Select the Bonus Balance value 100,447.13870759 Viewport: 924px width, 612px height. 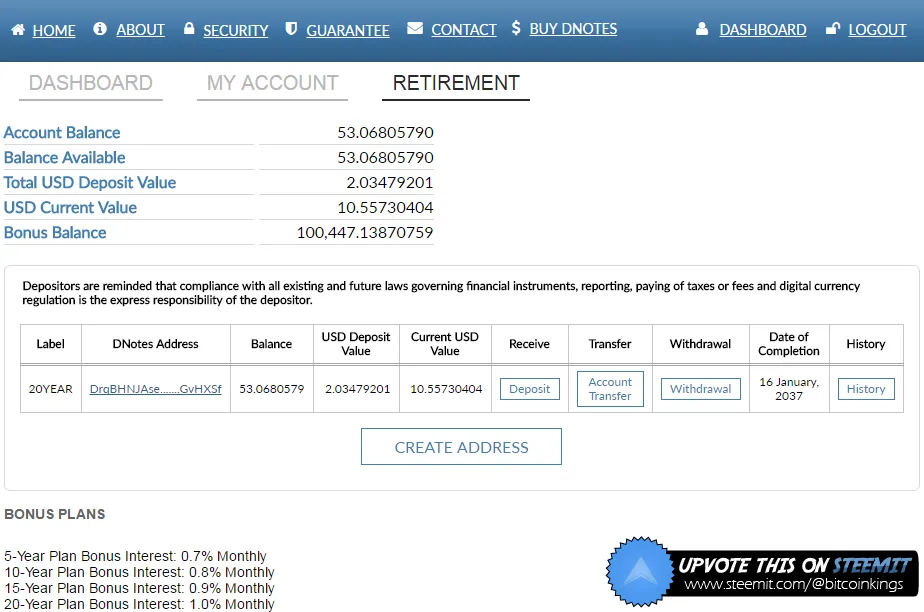tap(365, 233)
